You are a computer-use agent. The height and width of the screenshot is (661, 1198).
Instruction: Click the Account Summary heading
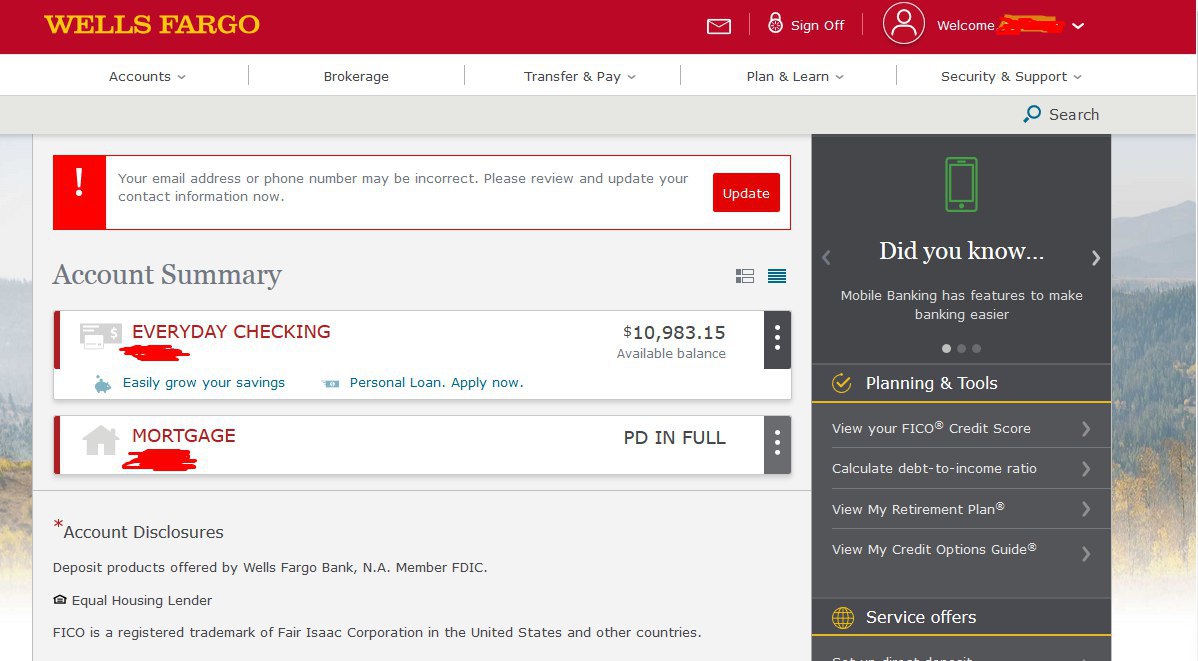coord(167,274)
